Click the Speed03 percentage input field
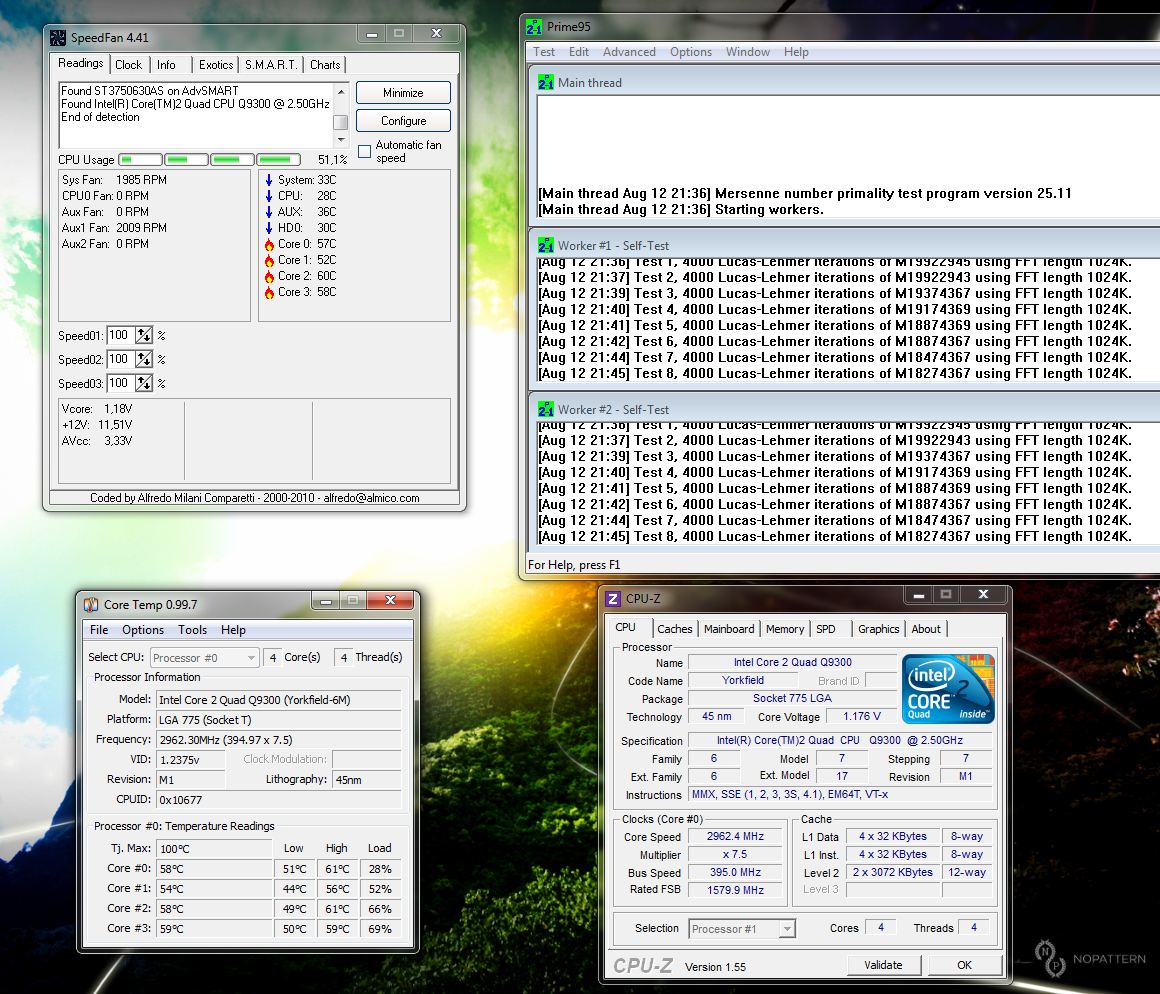The width and height of the screenshot is (1160, 994). (121, 383)
